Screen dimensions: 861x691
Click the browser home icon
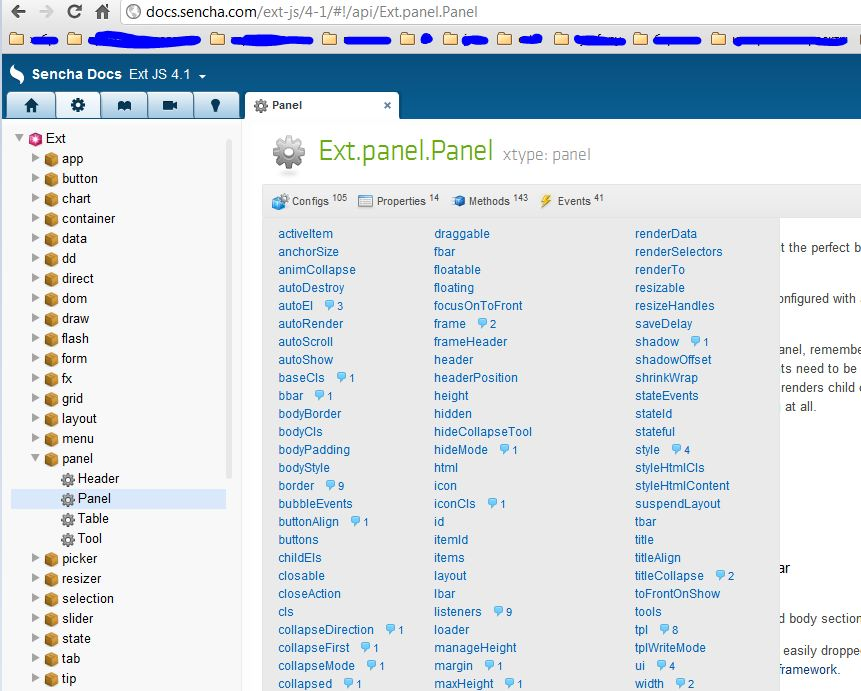pos(103,12)
